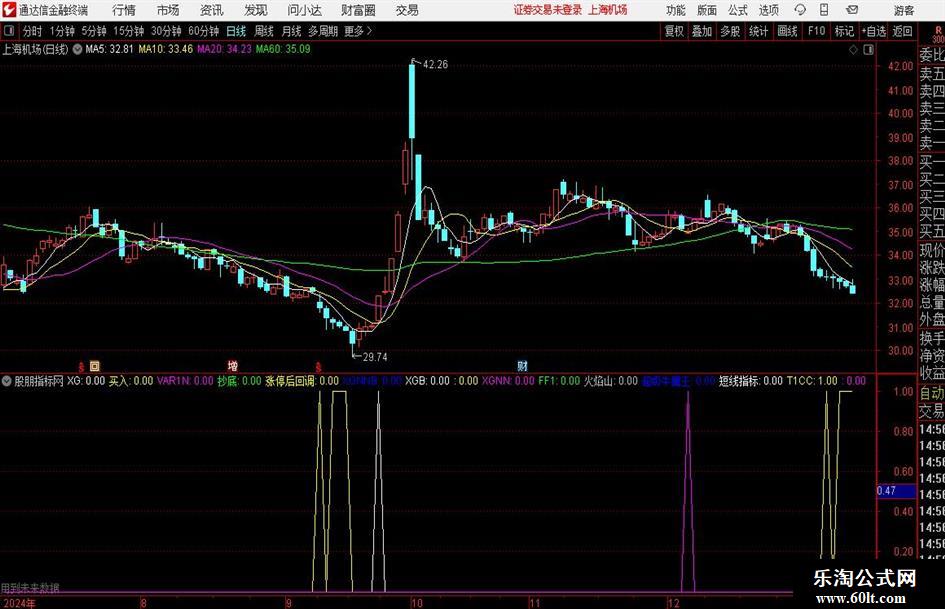The height and width of the screenshot is (609, 945).
Task: Click the 游客 guest account label
Action: (903, 10)
